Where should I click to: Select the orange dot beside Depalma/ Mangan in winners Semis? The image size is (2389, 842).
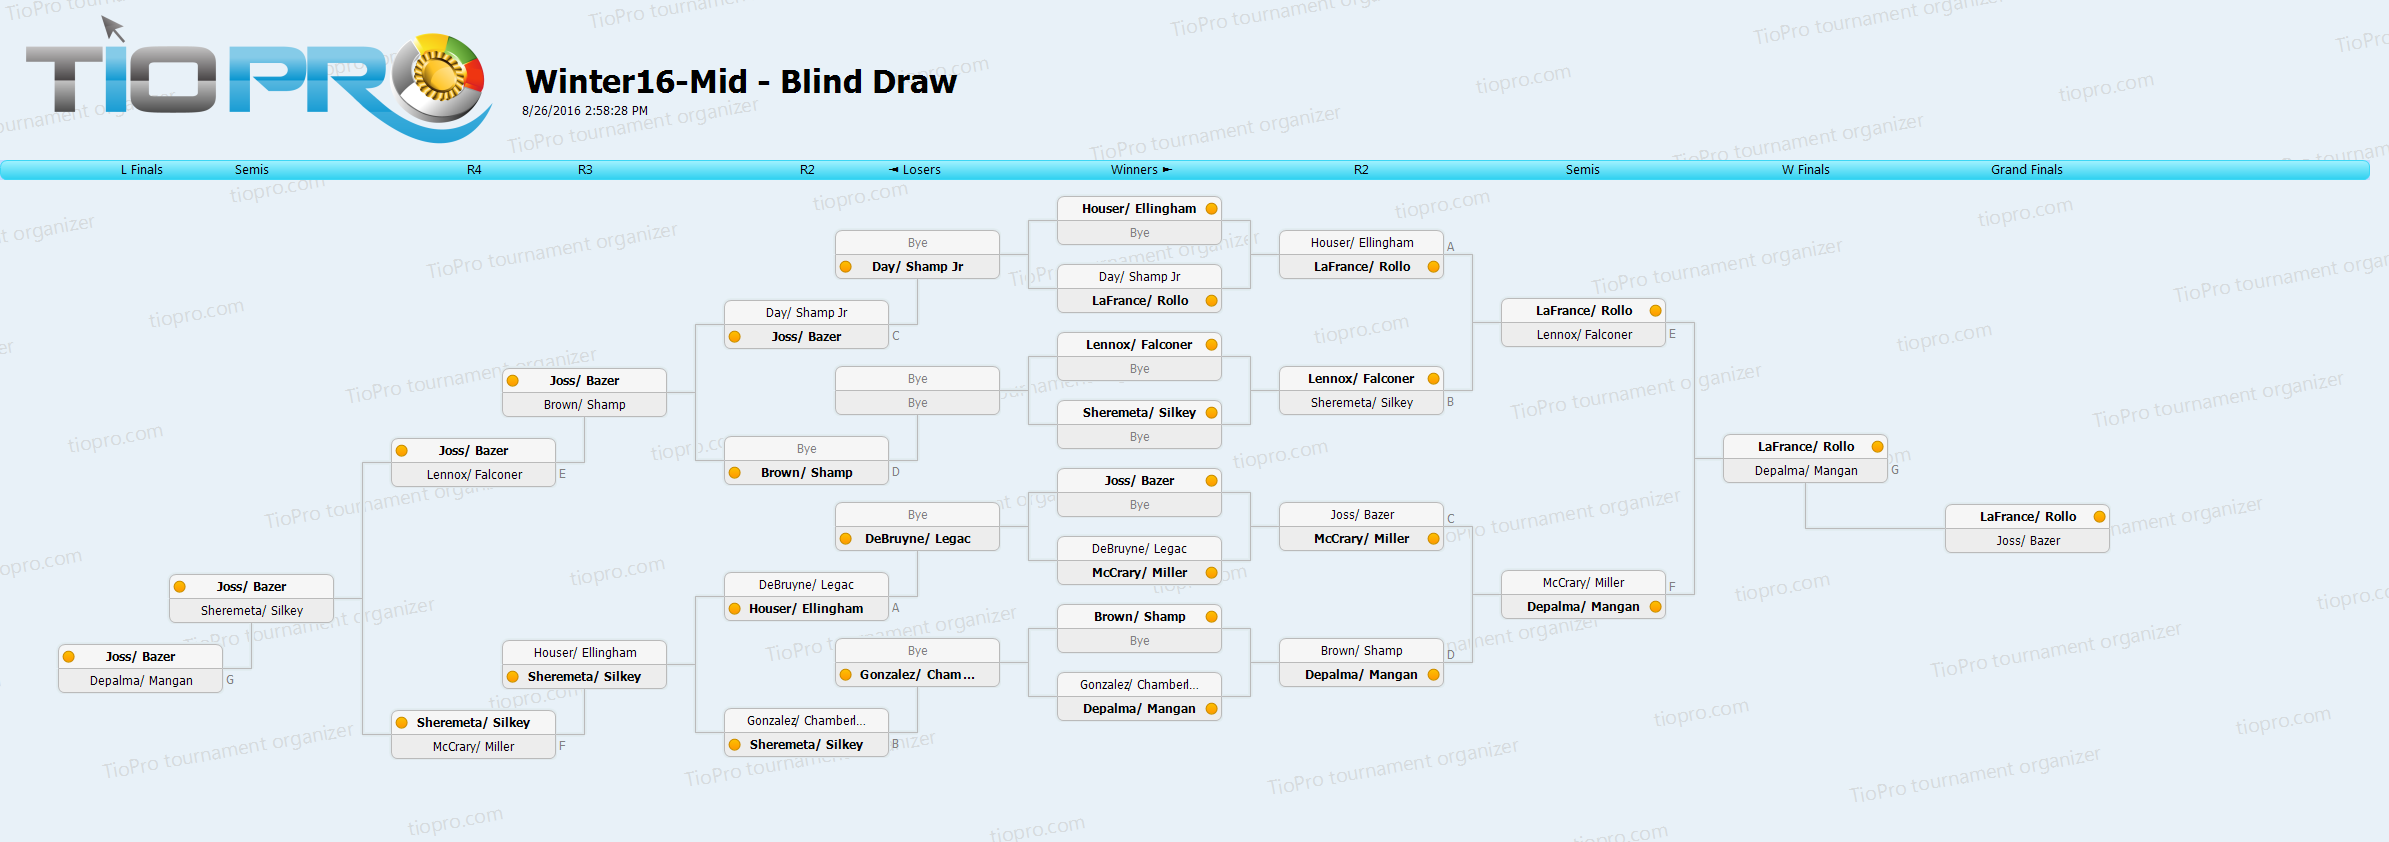point(1655,607)
